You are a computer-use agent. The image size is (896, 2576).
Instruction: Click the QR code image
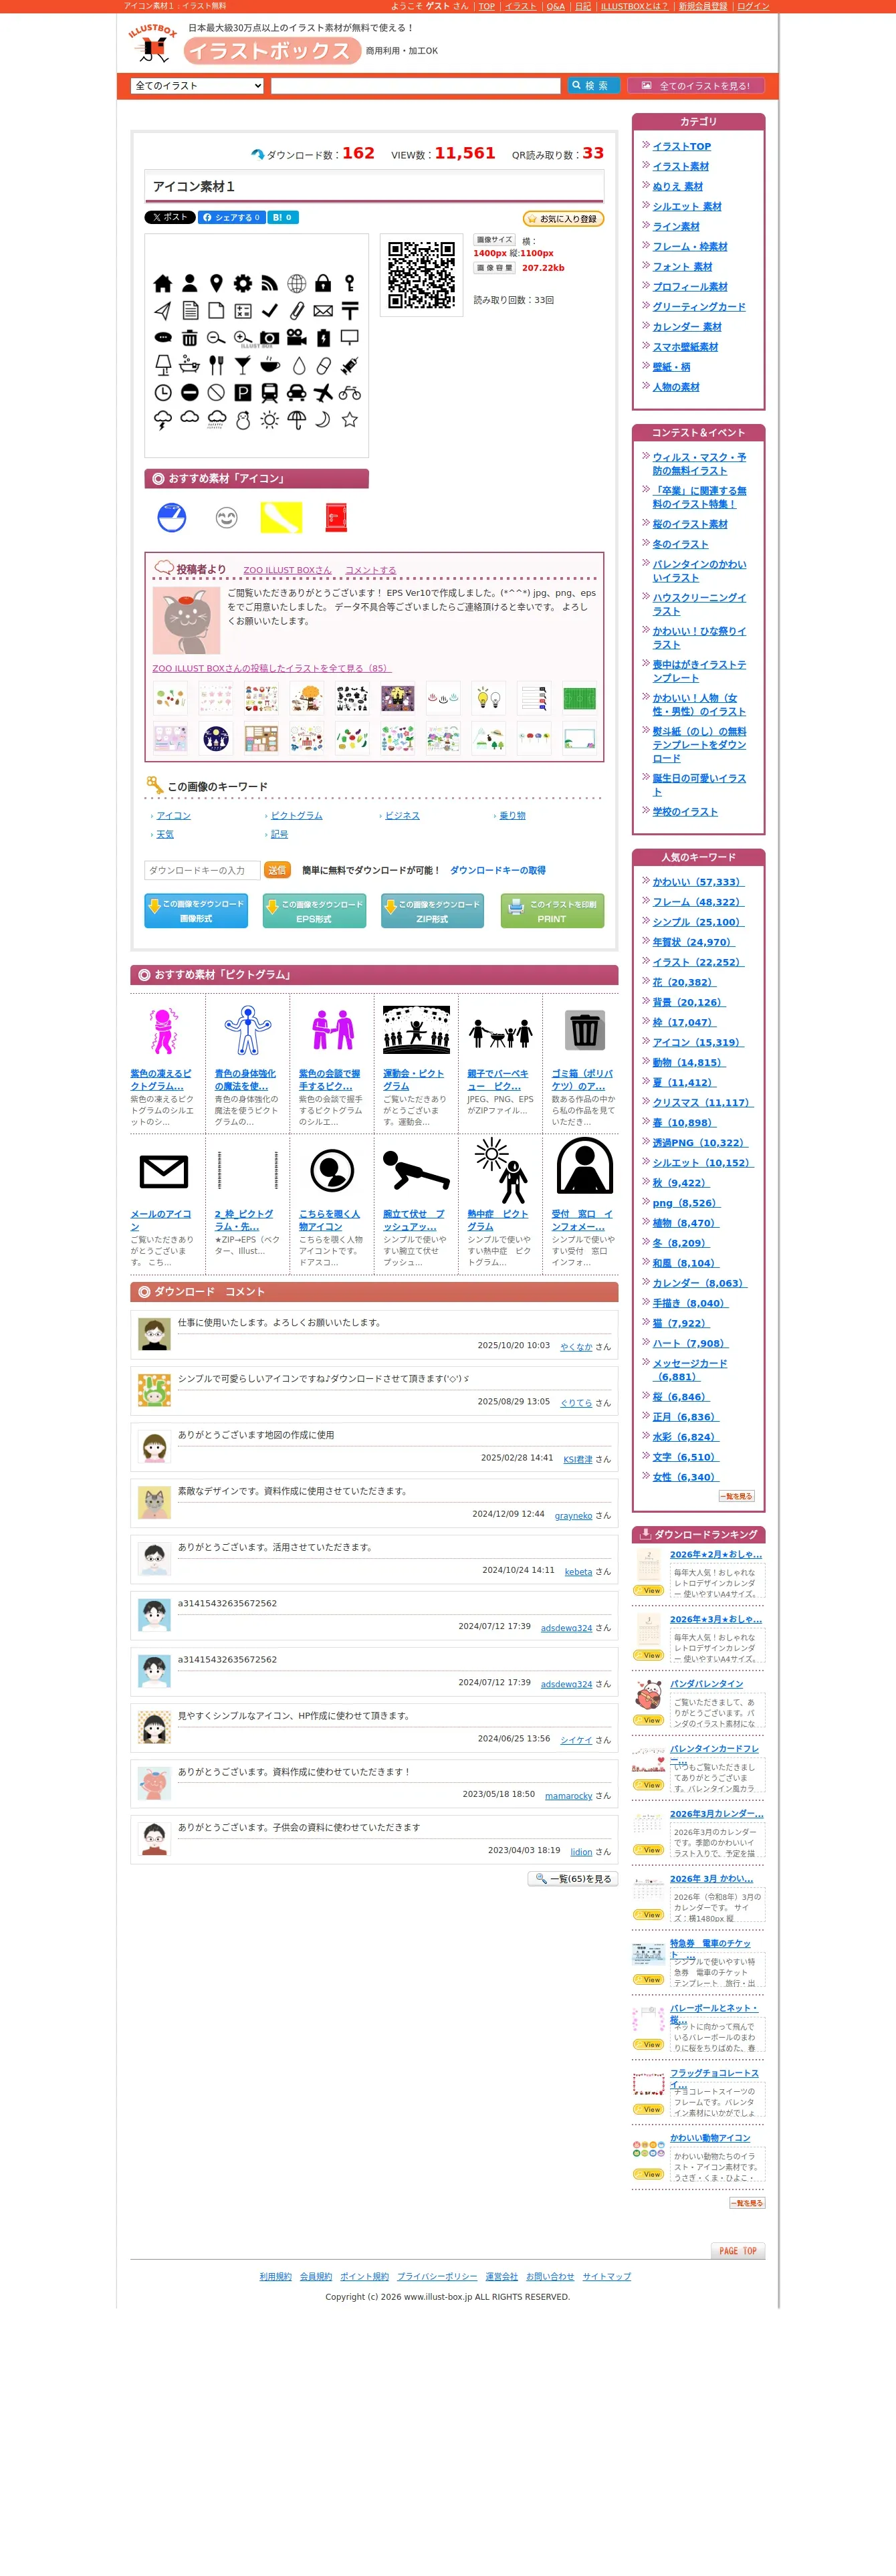click(x=421, y=274)
